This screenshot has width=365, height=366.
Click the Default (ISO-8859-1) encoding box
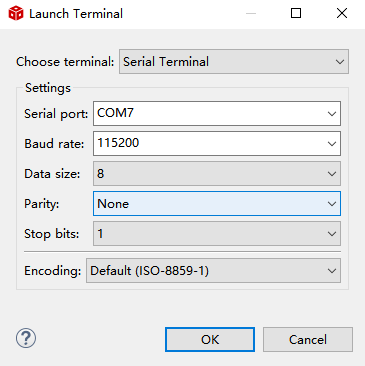[213, 270]
